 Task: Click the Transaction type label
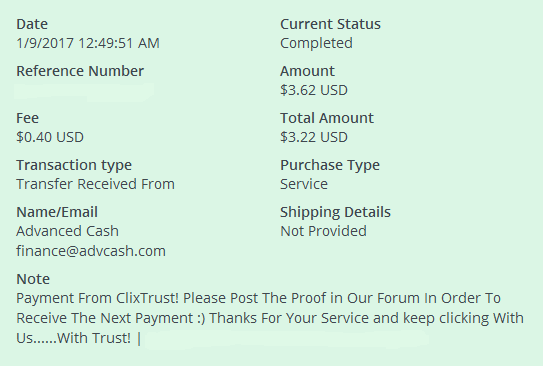(74, 166)
